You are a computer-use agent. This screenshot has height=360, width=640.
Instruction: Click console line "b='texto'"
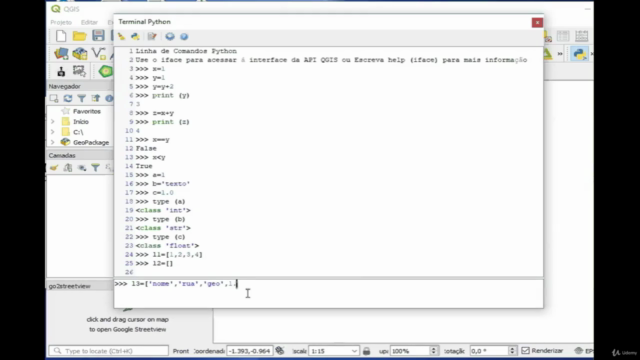(x=171, y=184)
